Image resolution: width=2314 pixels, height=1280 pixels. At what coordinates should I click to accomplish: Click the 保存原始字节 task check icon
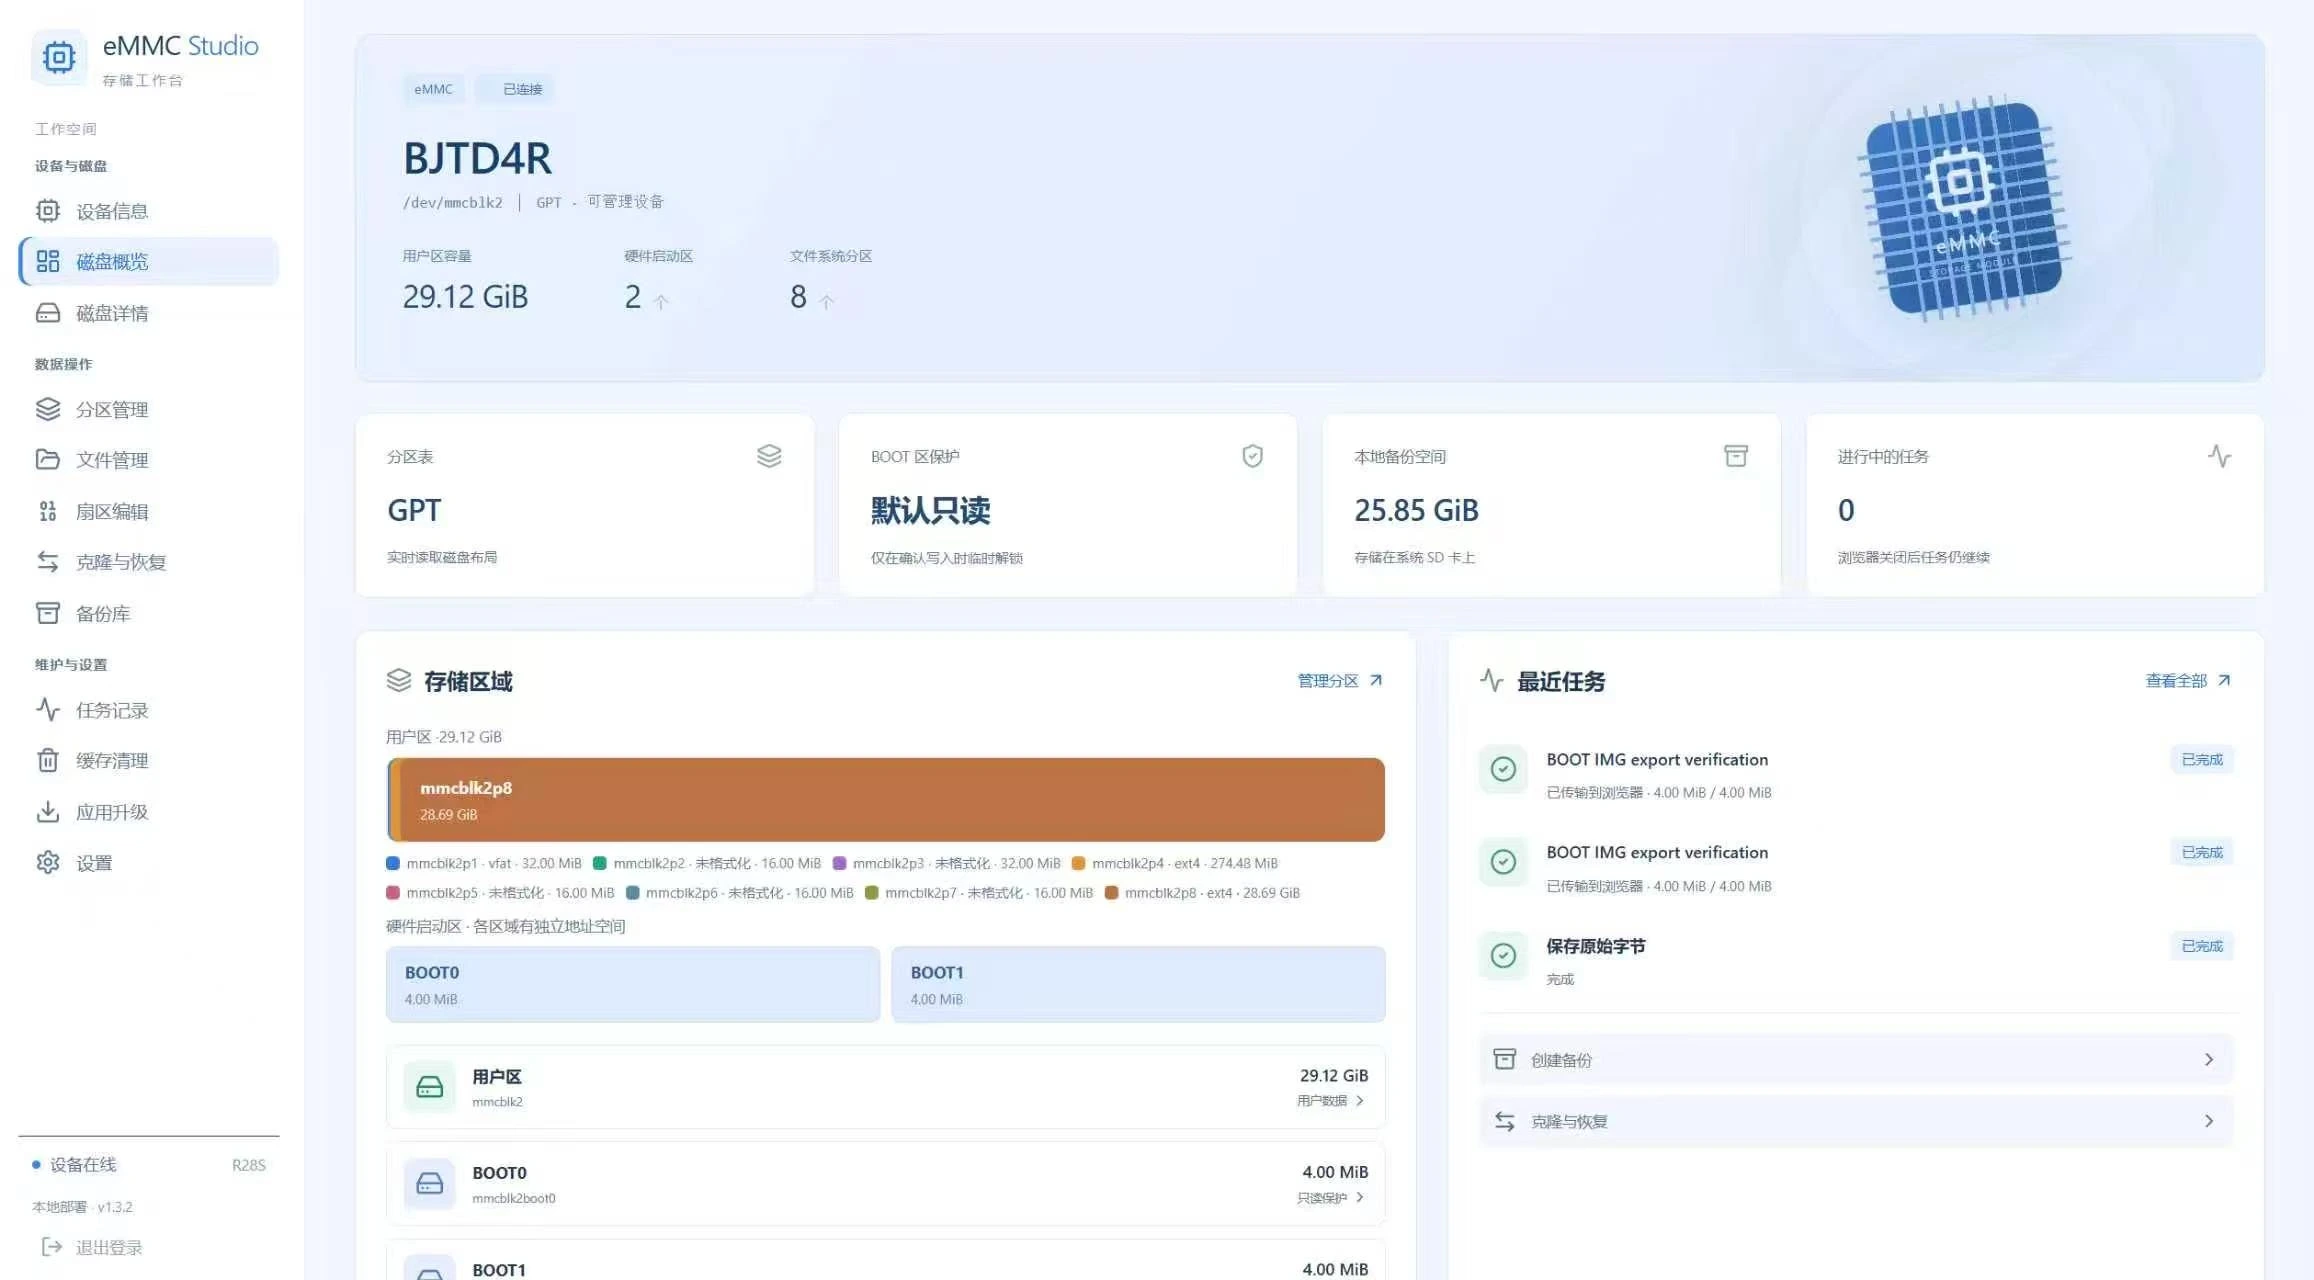click(x=1503, y=955)
